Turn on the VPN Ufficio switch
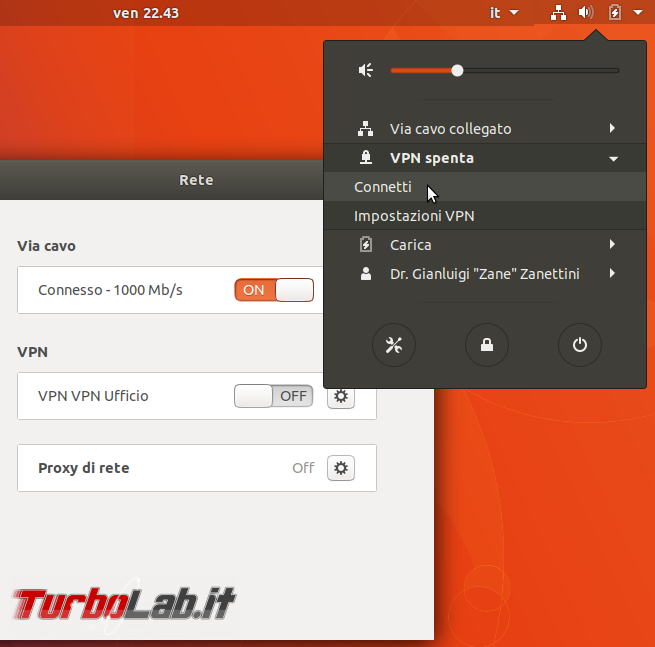655x647 pixels. point(274,396)
